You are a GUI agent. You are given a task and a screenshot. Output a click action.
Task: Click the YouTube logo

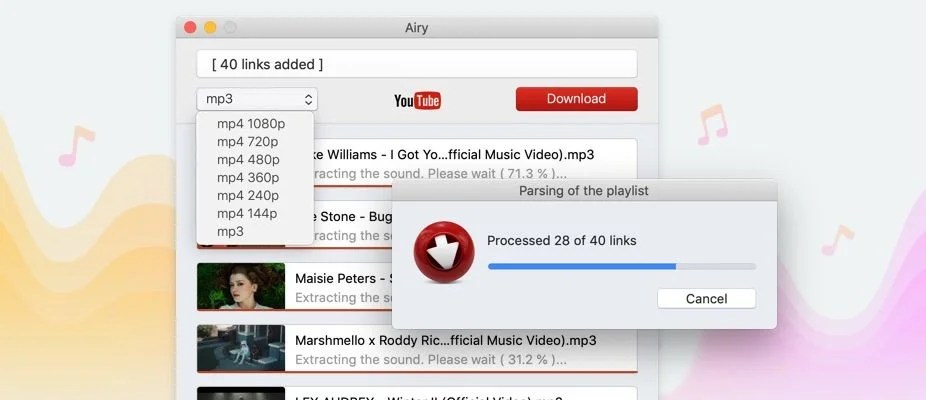[x=418, y=100]
